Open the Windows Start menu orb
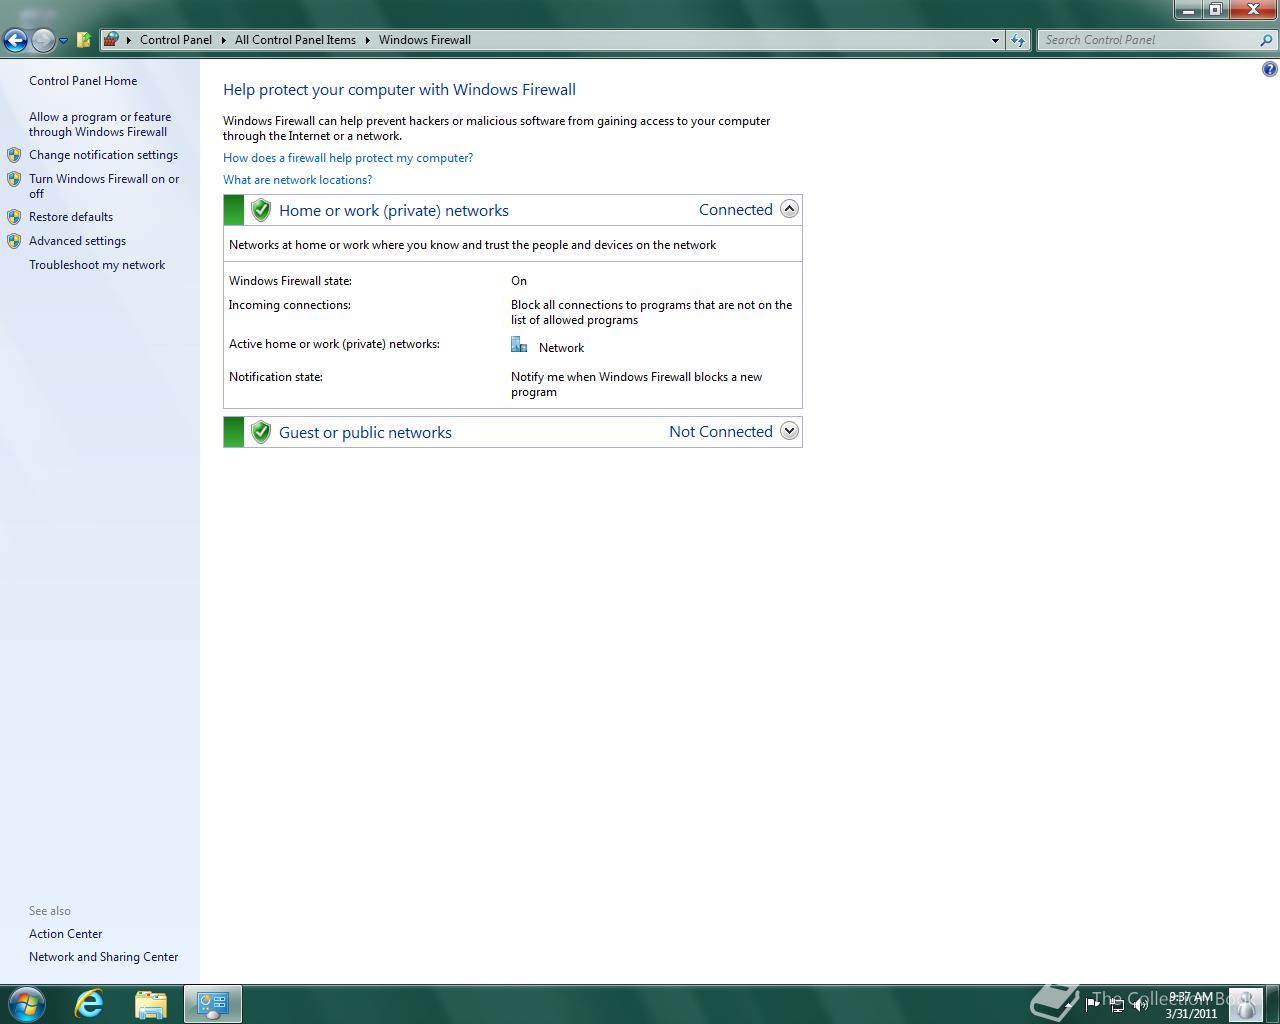This screenshot has height=1024, width=1280. click(27, 1003)
